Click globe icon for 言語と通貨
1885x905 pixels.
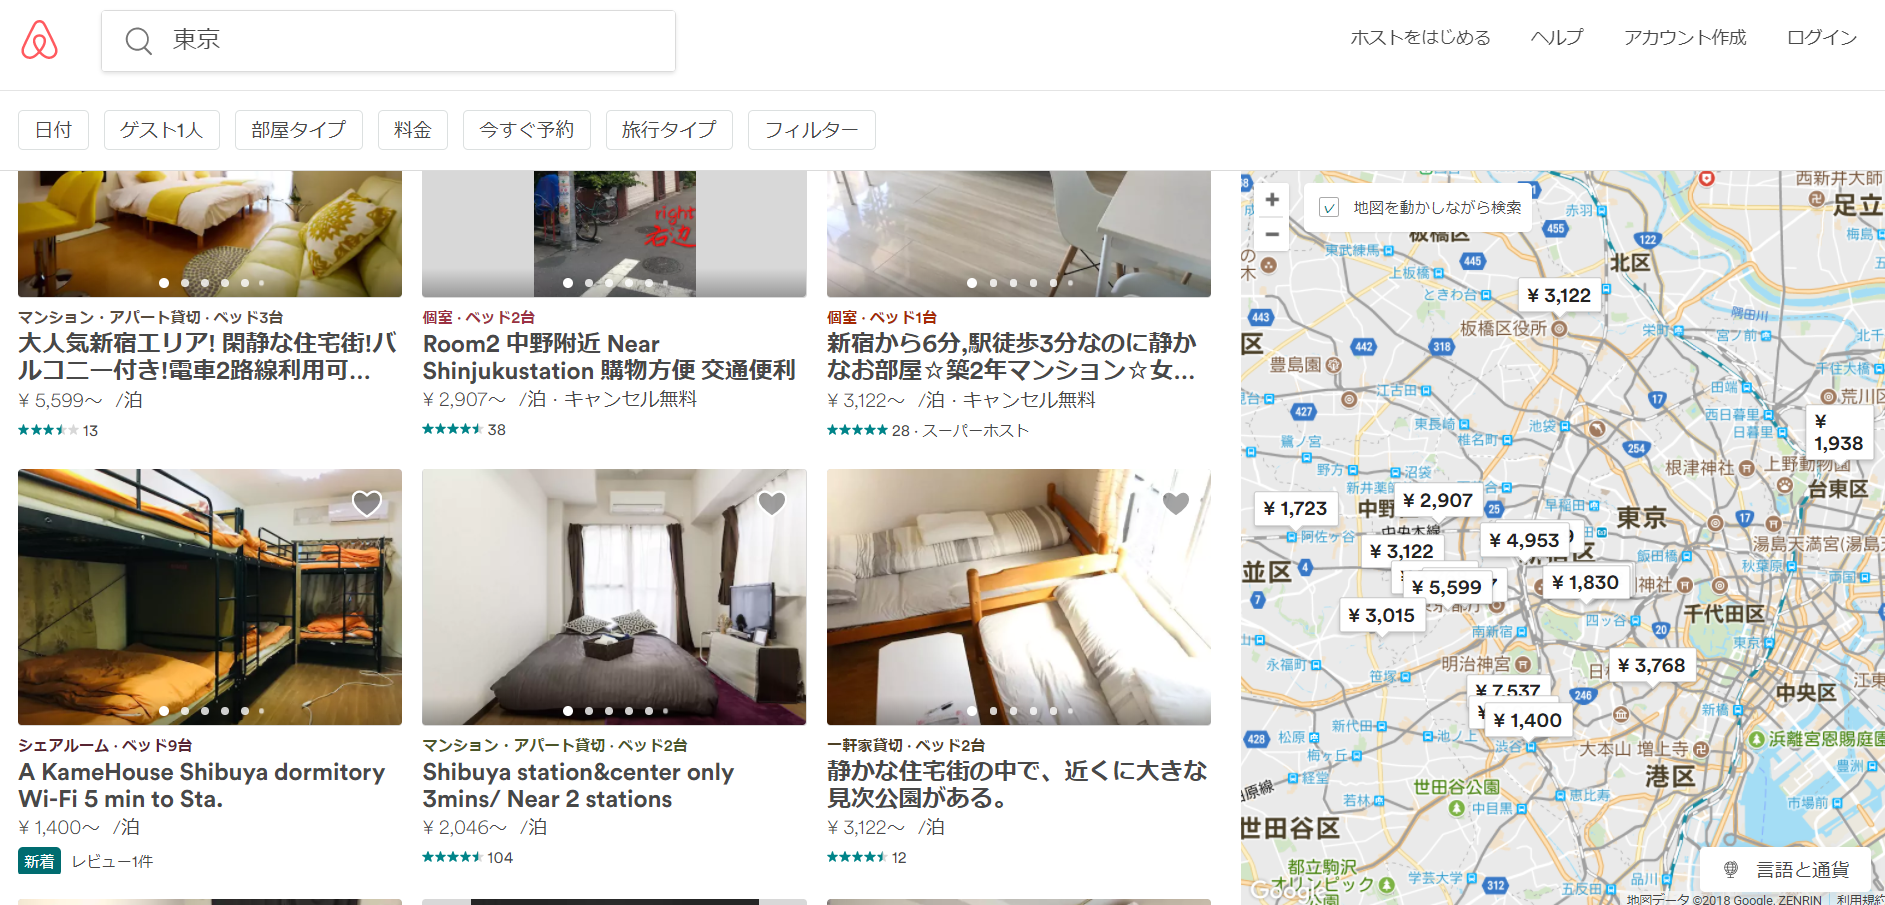pyautogui.click(x=1731, y=869)
